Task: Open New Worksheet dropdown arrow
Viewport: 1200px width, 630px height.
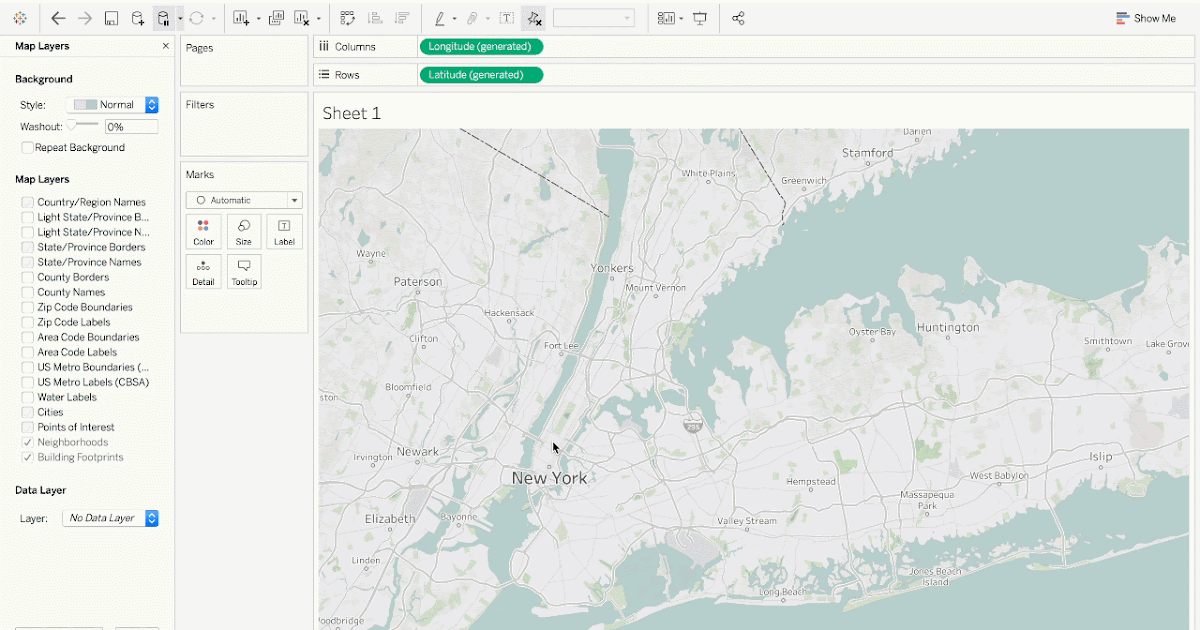Action: 258,18
